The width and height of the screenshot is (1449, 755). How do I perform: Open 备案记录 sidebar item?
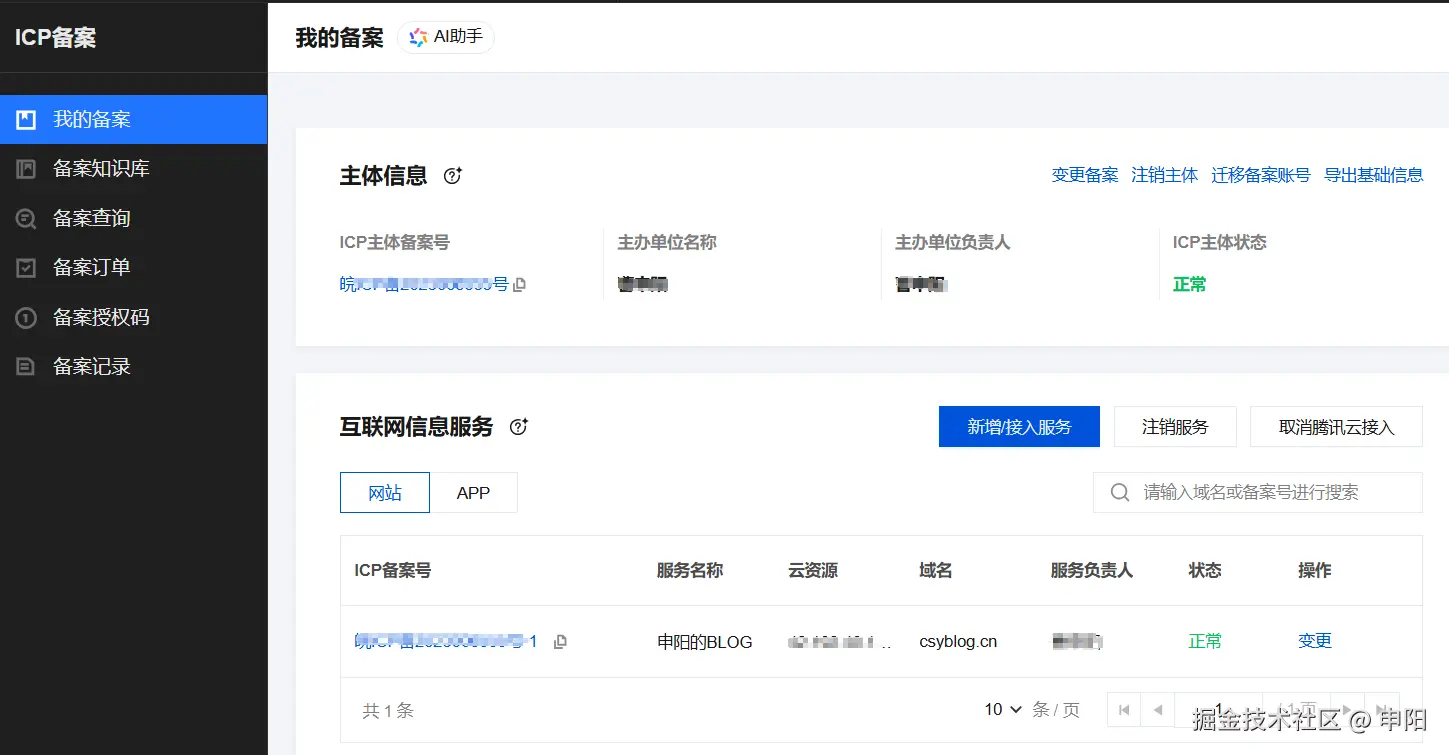click(x=133, y=367)
